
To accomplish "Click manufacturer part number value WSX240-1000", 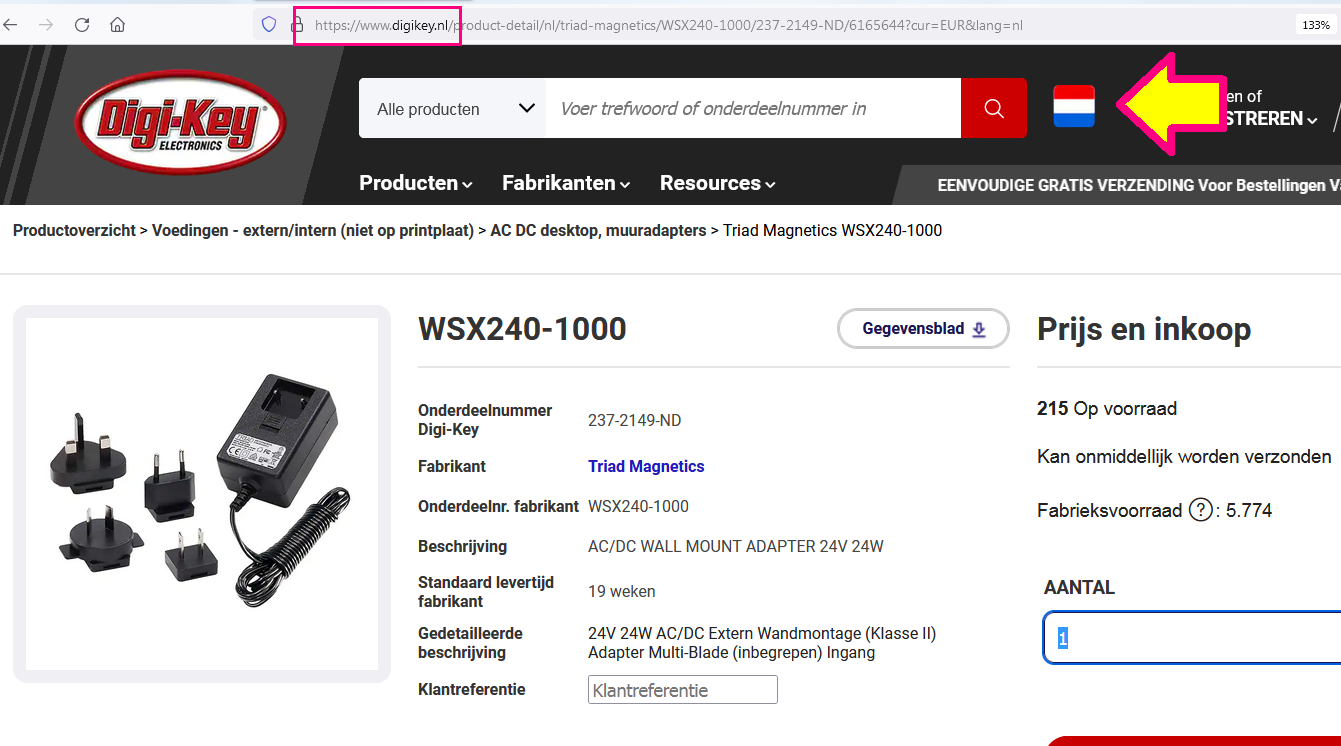I will [638, 506].
